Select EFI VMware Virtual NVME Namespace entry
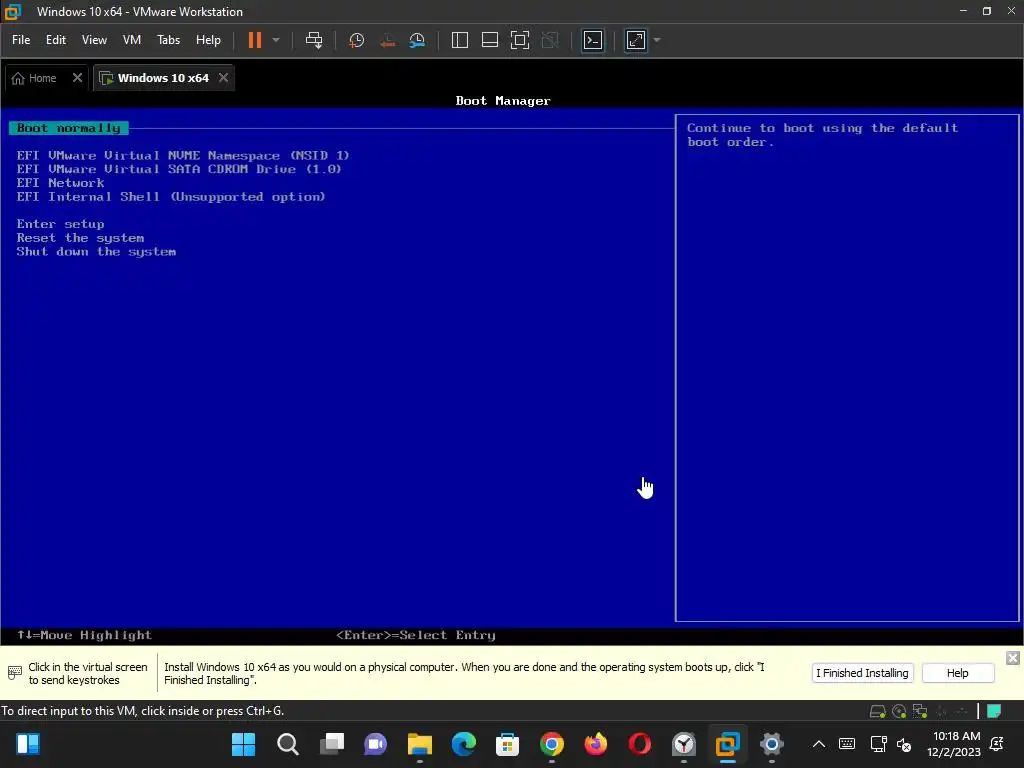Image resolution: width=1024 pixels, height=768 pixels. point(183,155)
